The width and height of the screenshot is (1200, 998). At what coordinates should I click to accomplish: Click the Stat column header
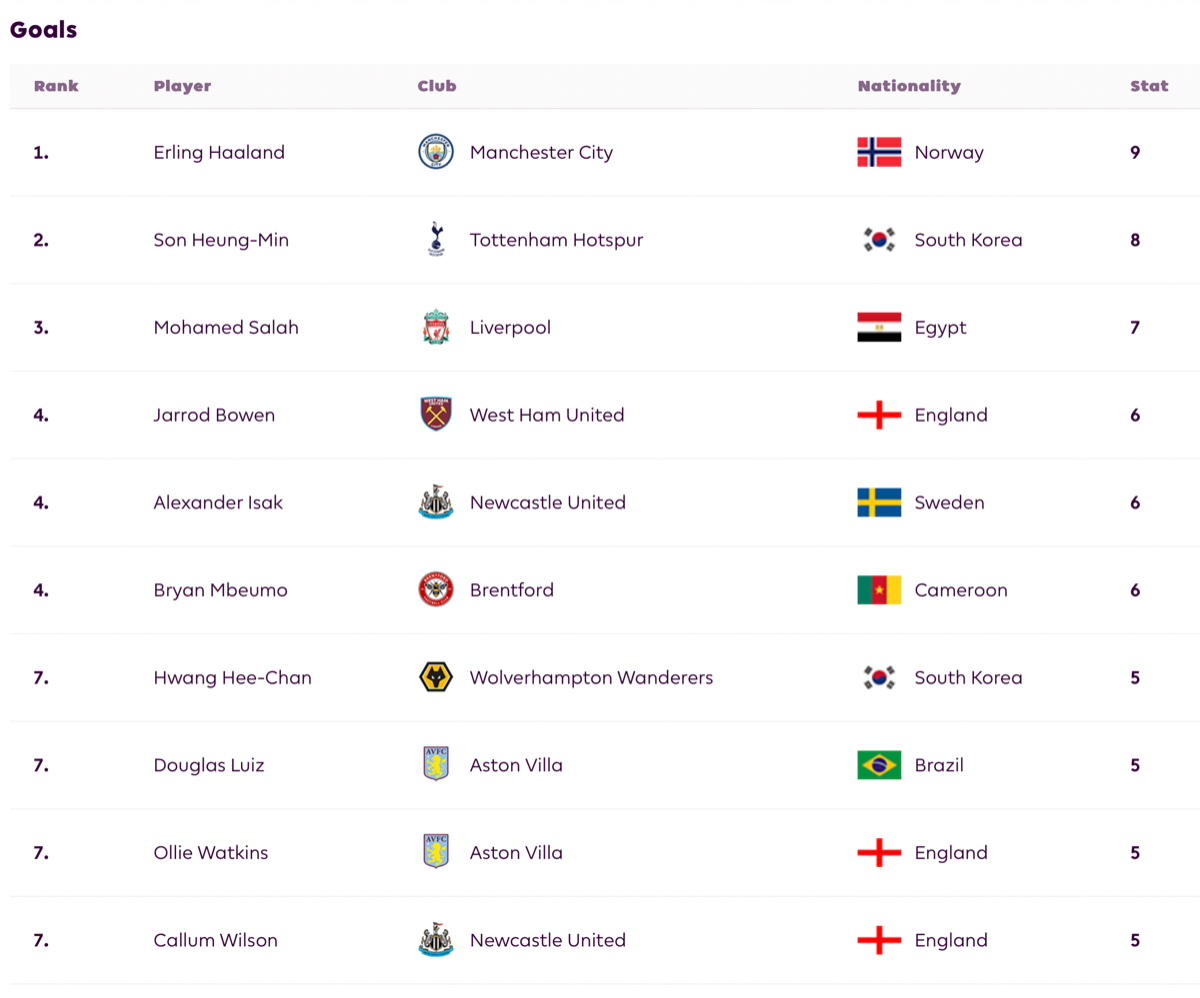(1149, 86)
